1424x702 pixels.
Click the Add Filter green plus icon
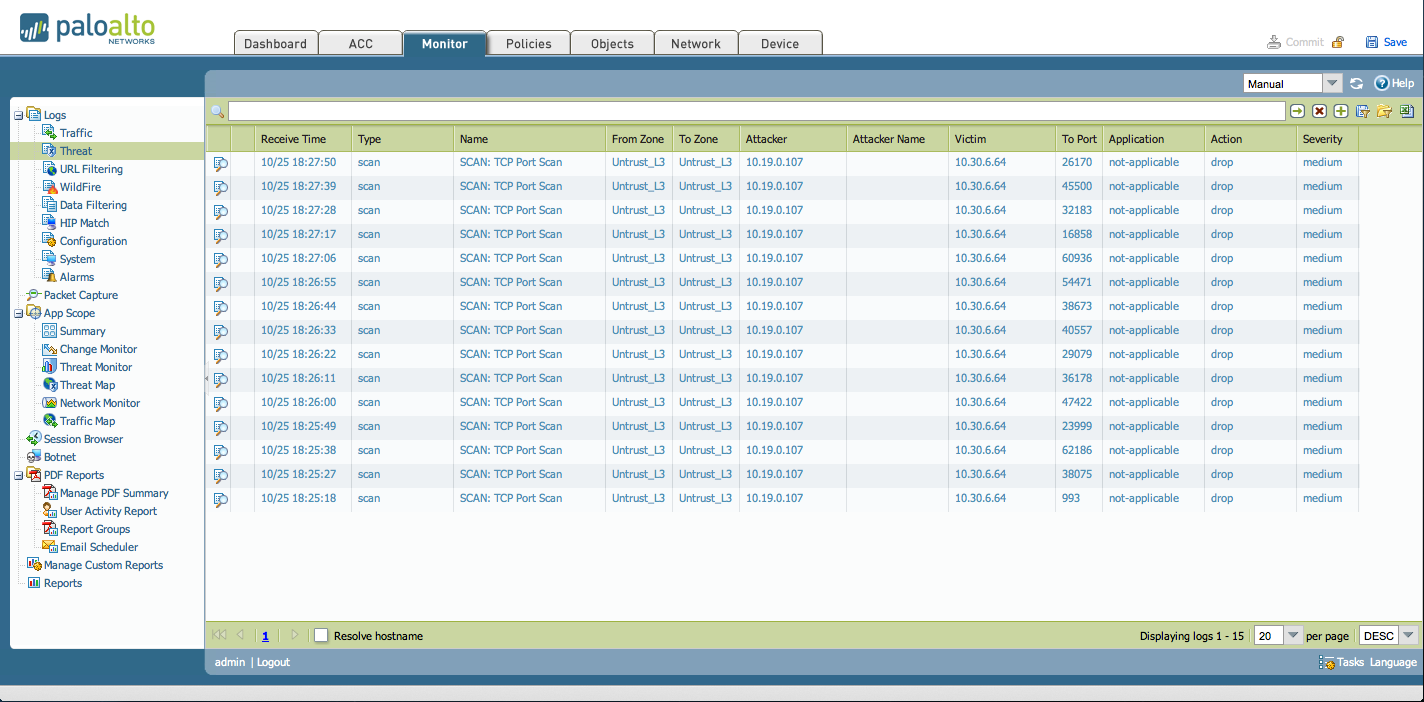1341,111
